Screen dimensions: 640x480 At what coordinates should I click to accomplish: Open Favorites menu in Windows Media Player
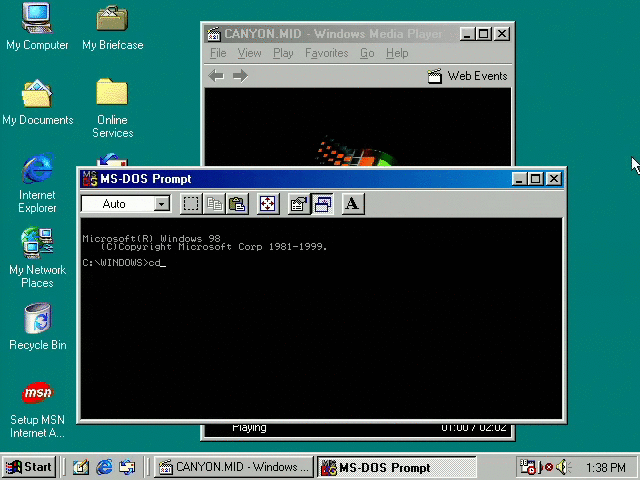327,53
